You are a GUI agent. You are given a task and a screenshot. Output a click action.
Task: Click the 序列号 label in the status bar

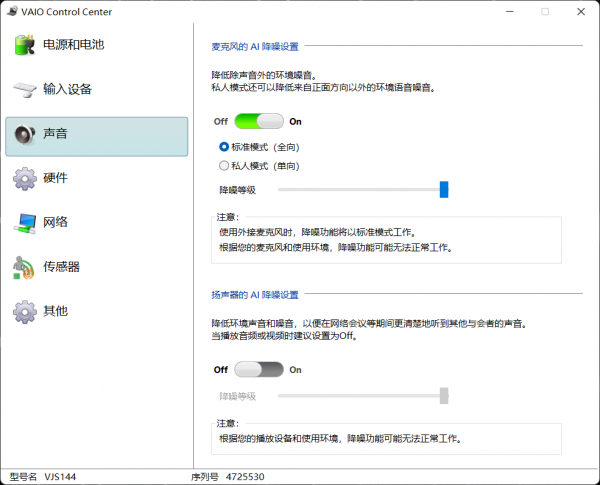[205, 477]
